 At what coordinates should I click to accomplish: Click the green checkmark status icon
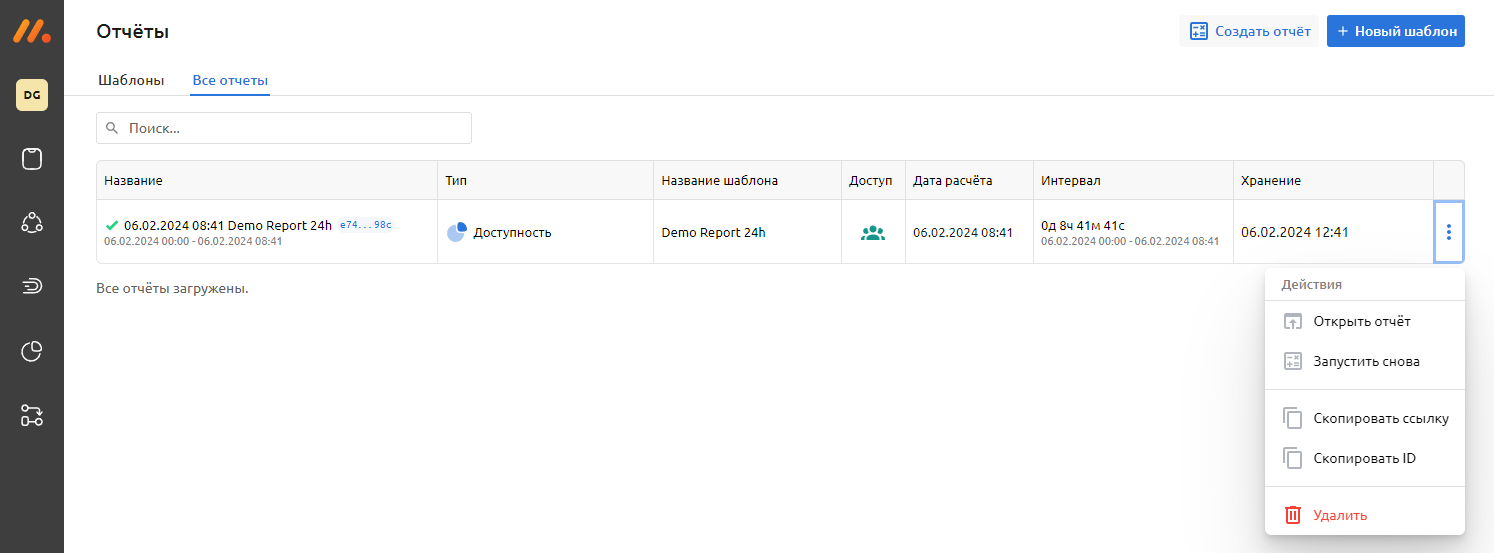[x=111, y=226]
